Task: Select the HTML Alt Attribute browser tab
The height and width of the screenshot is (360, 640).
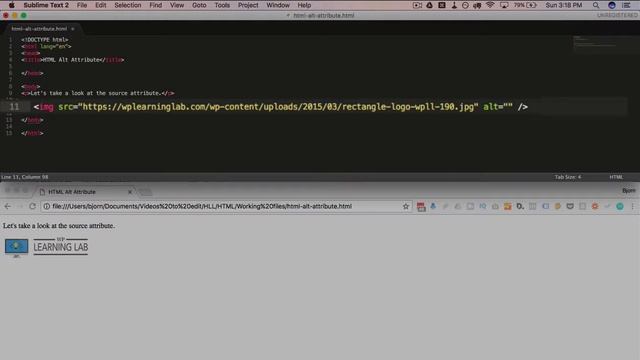Action: coord(86,192)
